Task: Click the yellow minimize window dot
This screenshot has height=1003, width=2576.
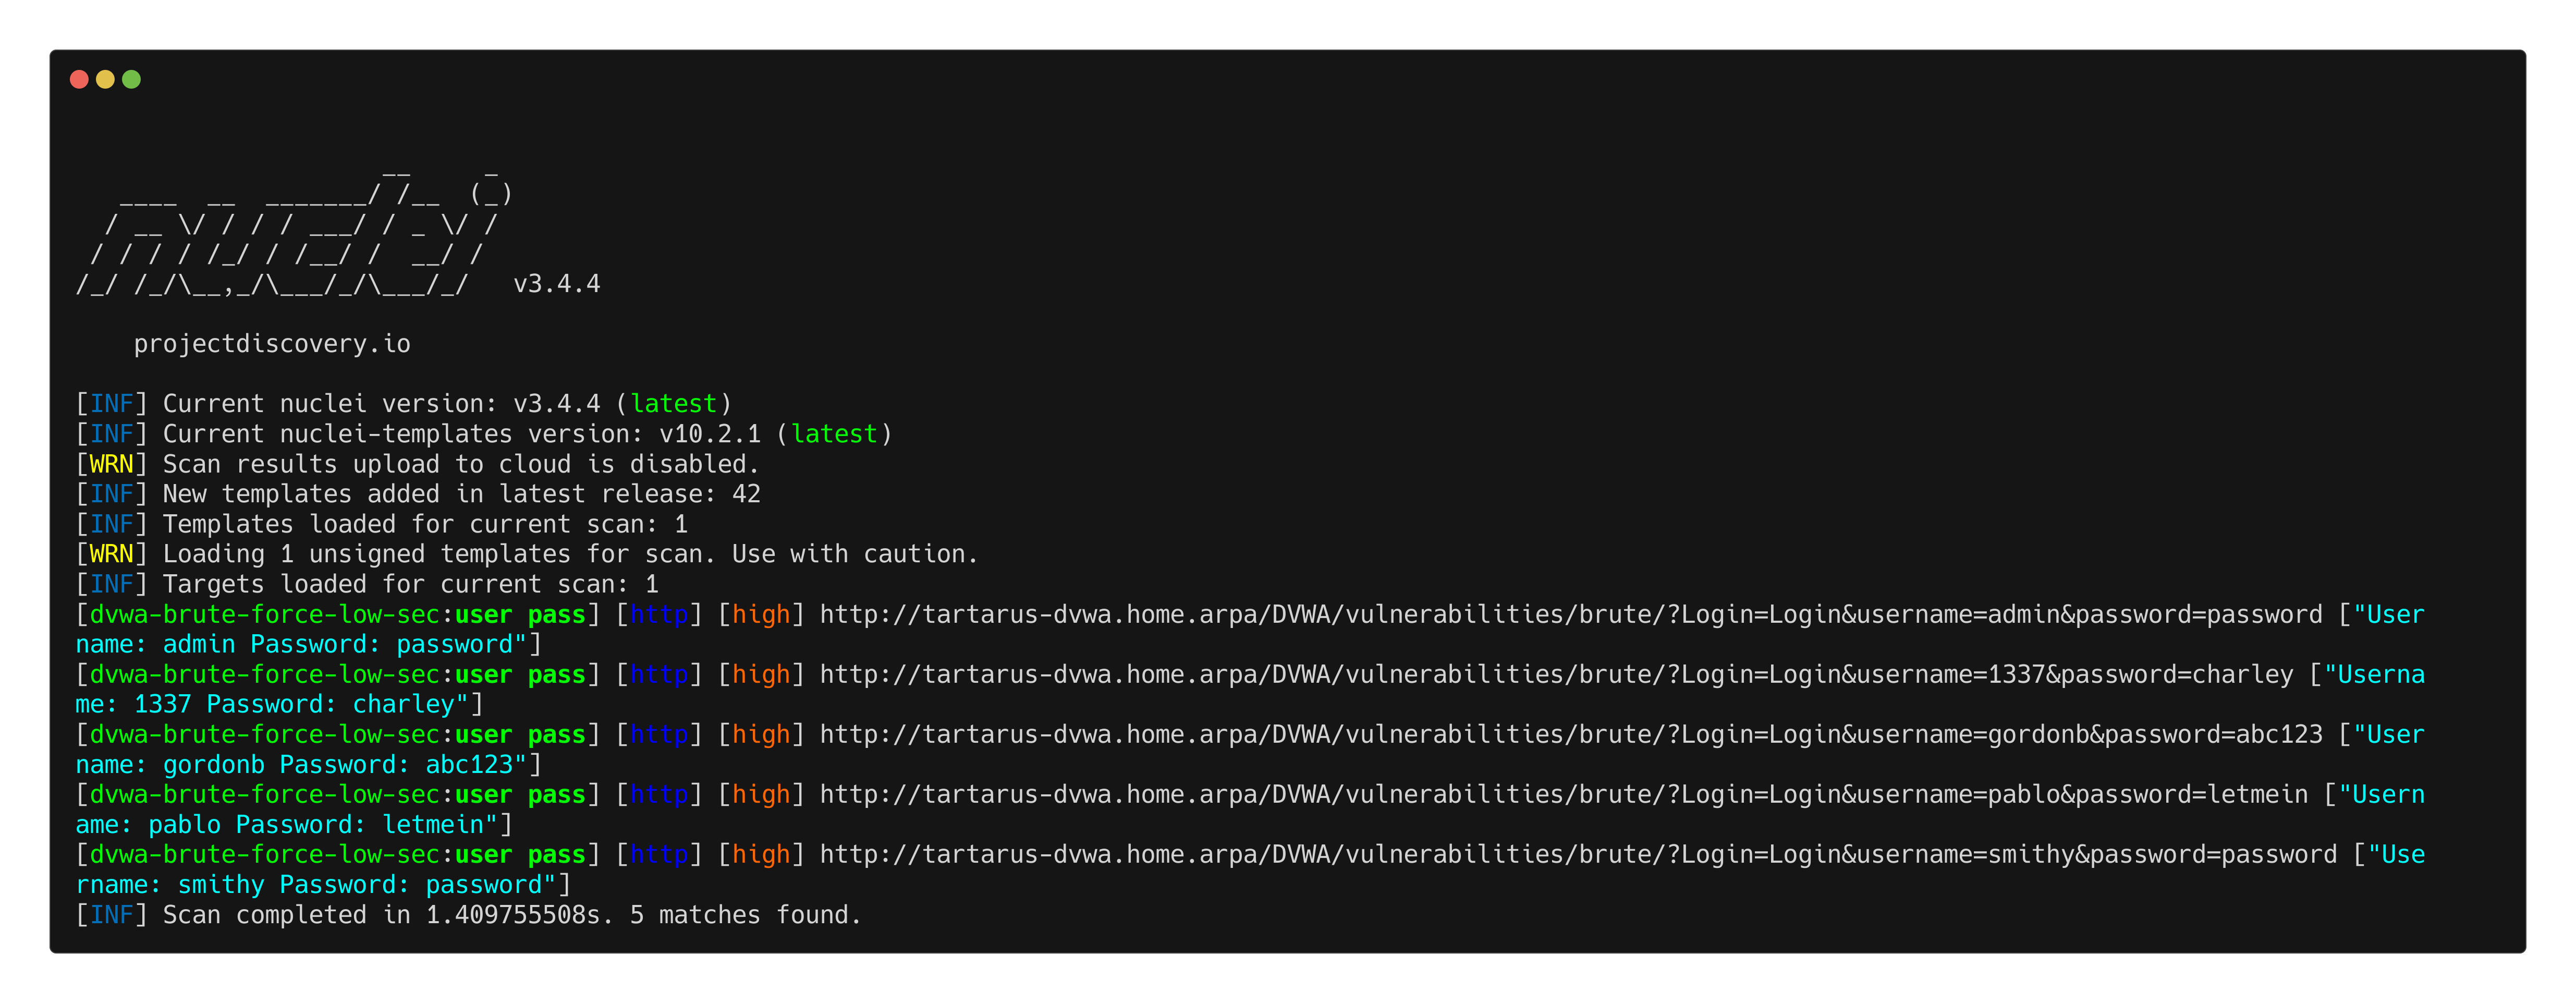Action: pos(105,79)
